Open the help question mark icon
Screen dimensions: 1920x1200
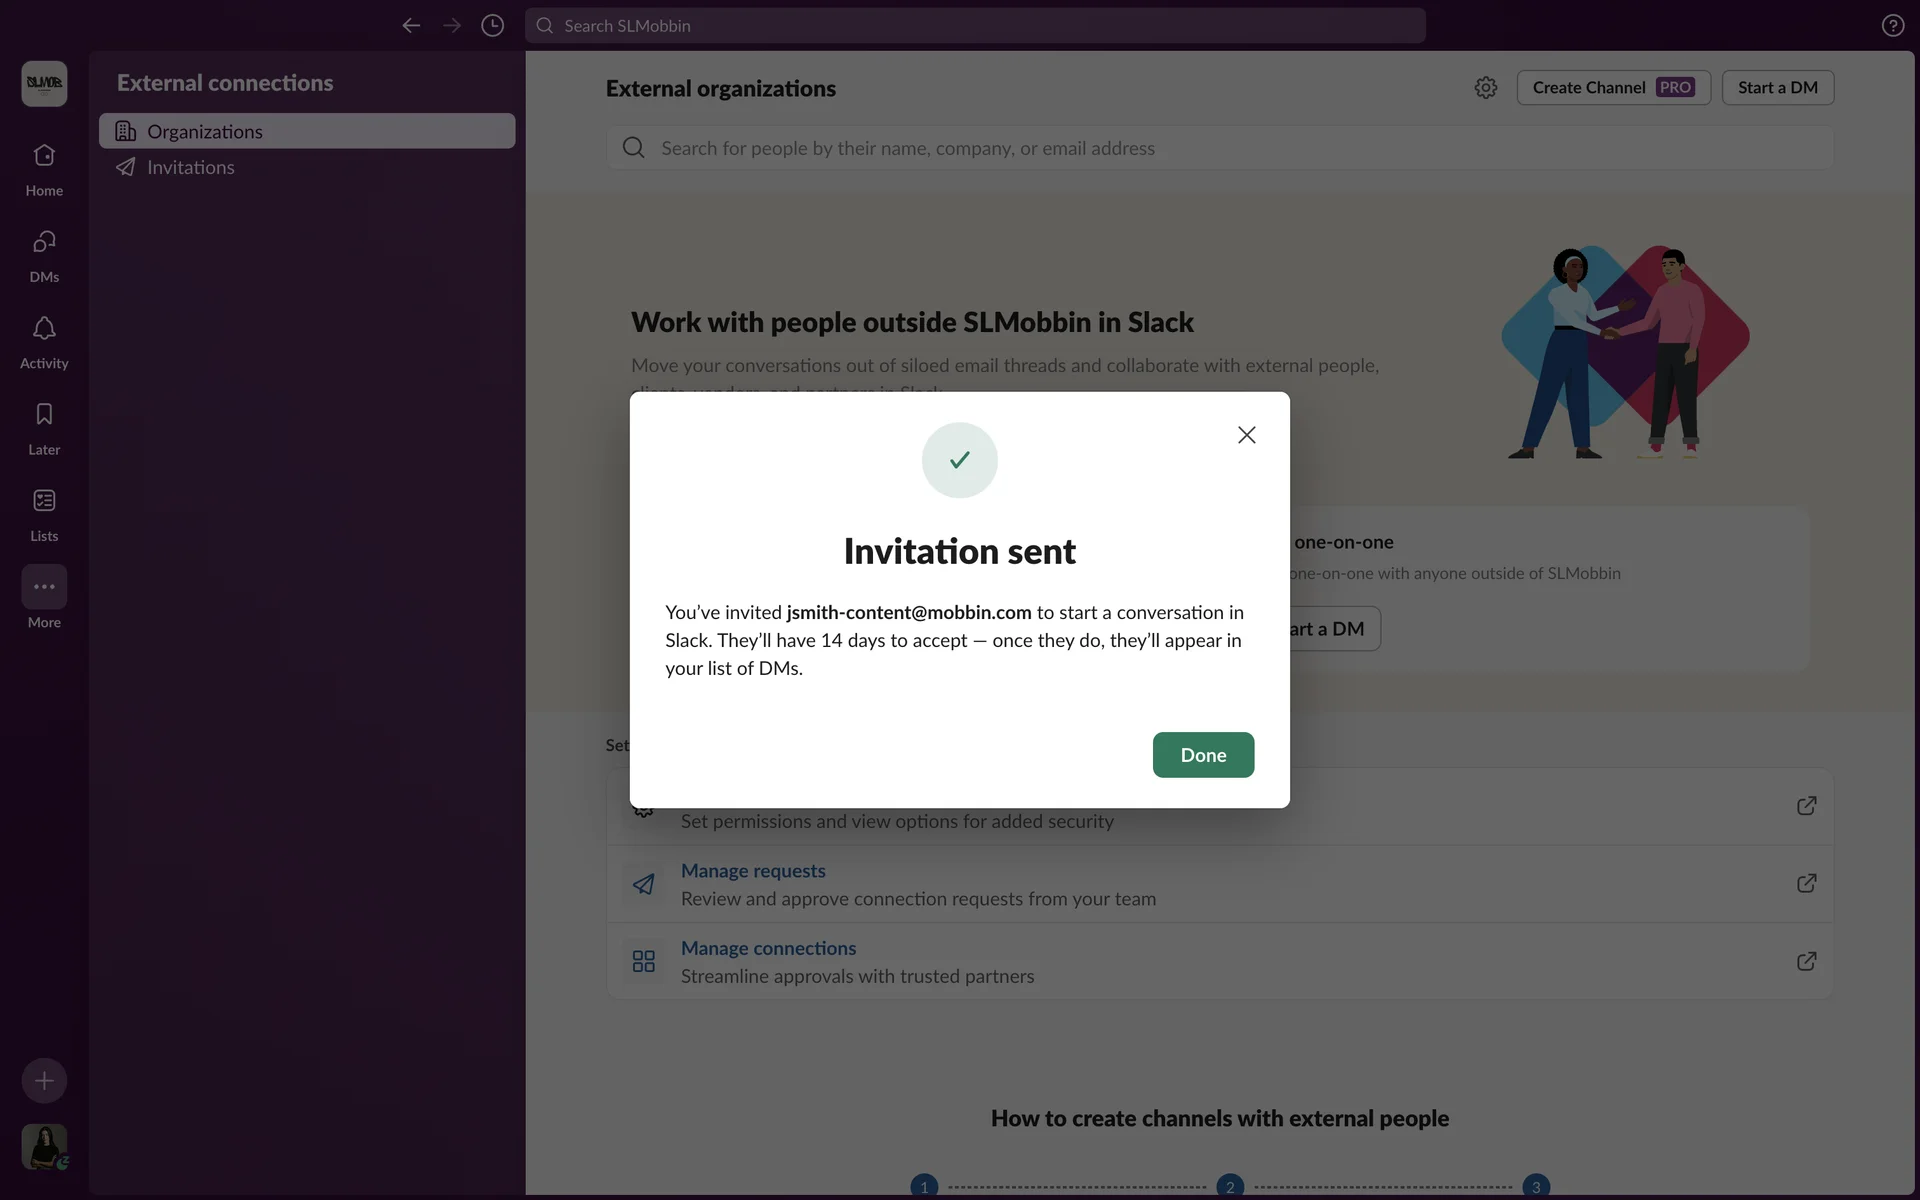(1892, 25)
